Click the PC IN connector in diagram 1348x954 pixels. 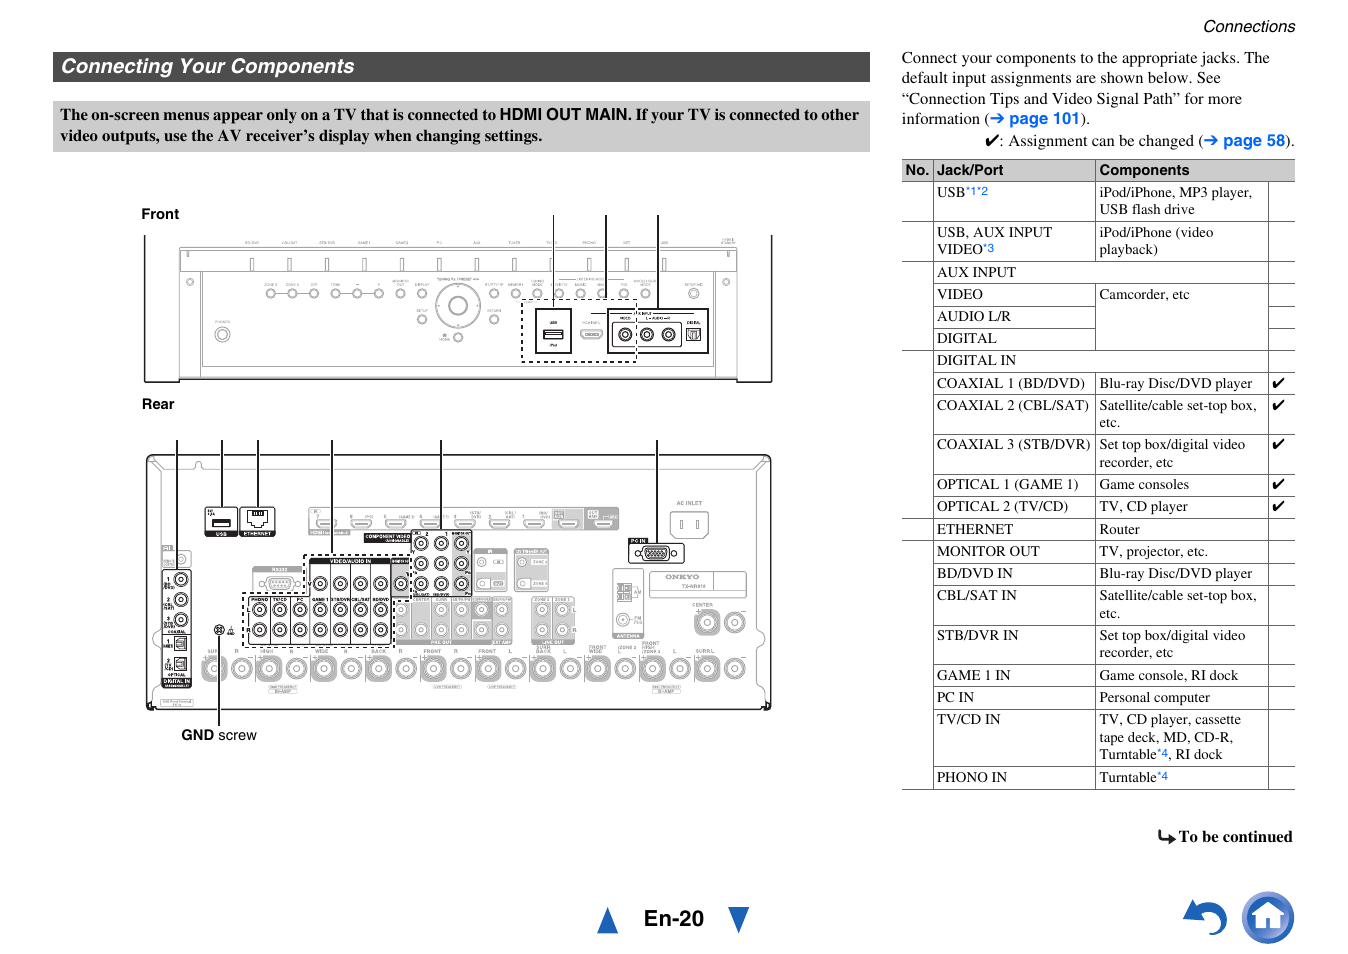tap(656, 551)
